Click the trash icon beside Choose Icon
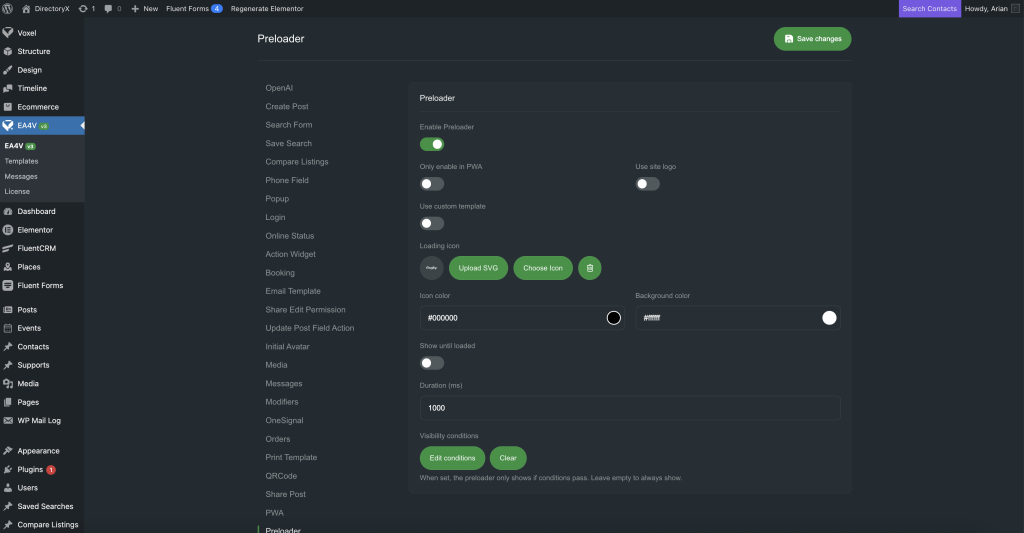 pos(590,268)
